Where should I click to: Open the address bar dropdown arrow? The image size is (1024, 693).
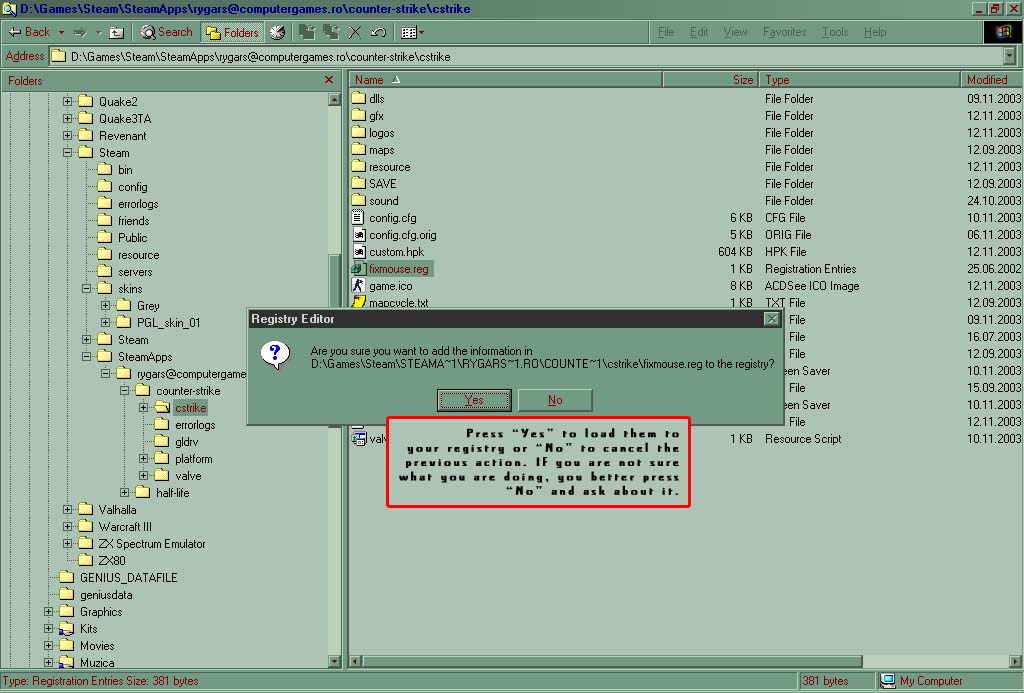(x=1010, y=57)
